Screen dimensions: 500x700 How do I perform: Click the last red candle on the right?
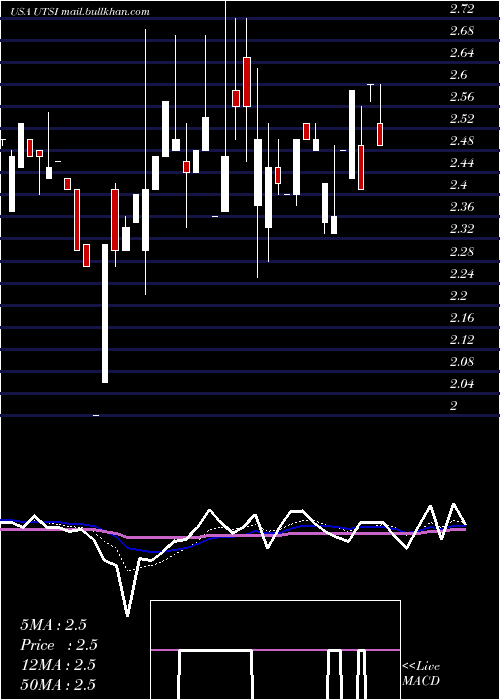[x=380, y=134]
